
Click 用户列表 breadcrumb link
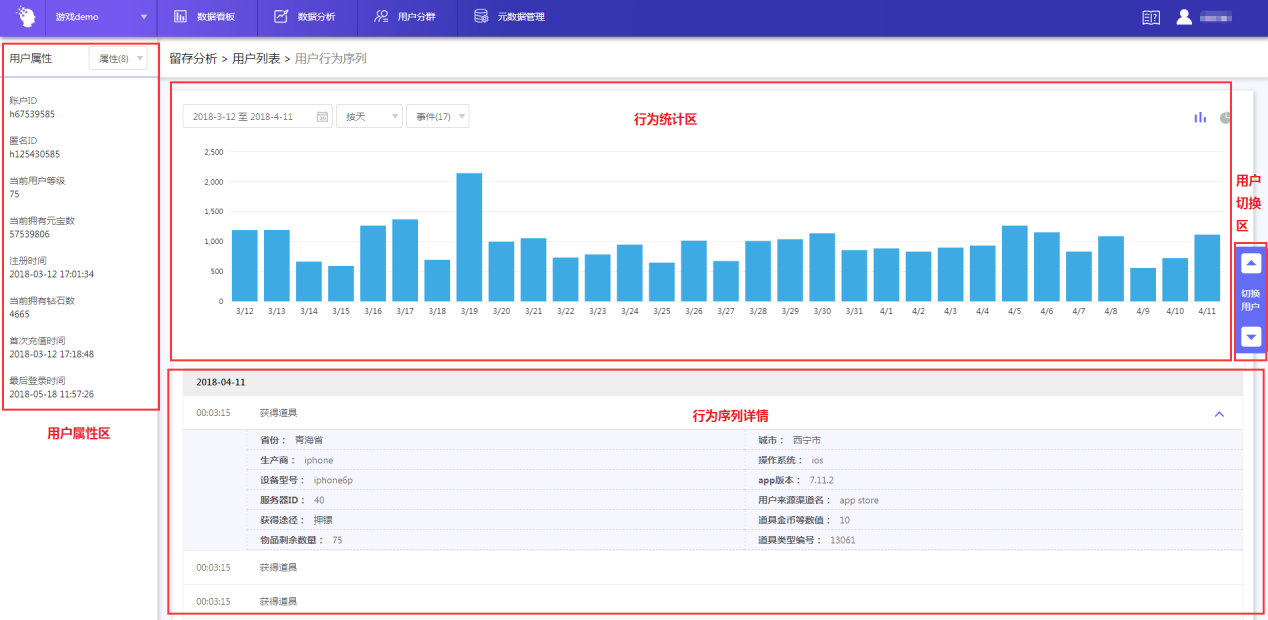[256, 59]
